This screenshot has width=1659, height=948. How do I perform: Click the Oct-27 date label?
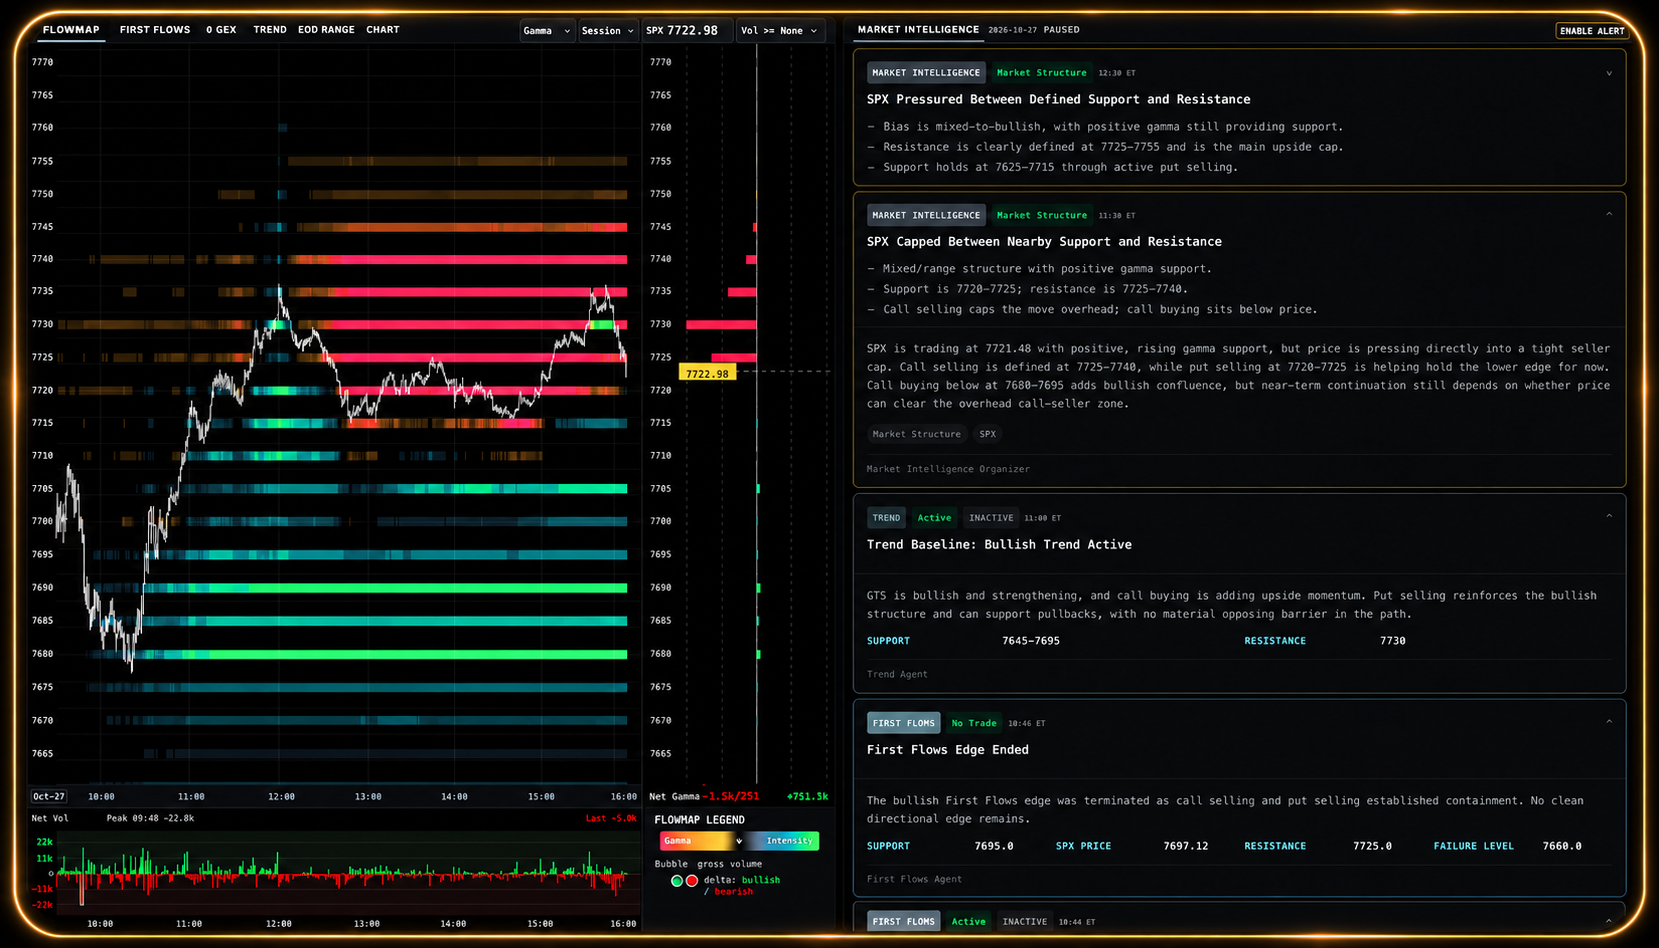click(x=48, y=797)
